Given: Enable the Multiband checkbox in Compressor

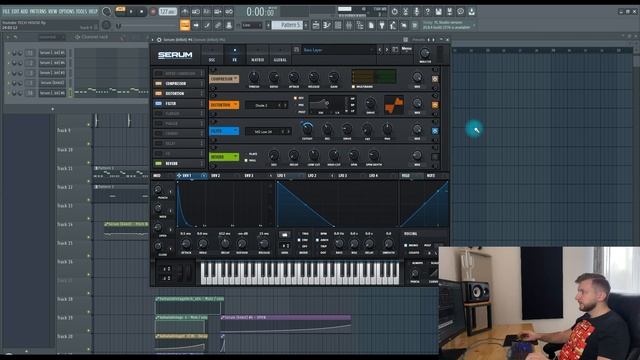Looking at the screenshot, I should point(354,87).
